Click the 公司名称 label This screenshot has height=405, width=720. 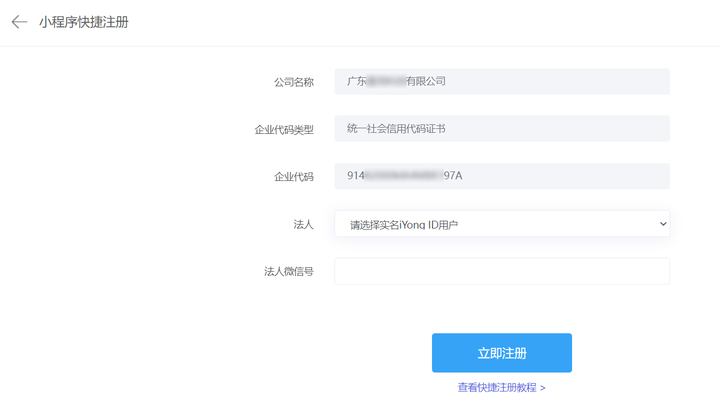[x=294, y=82]
